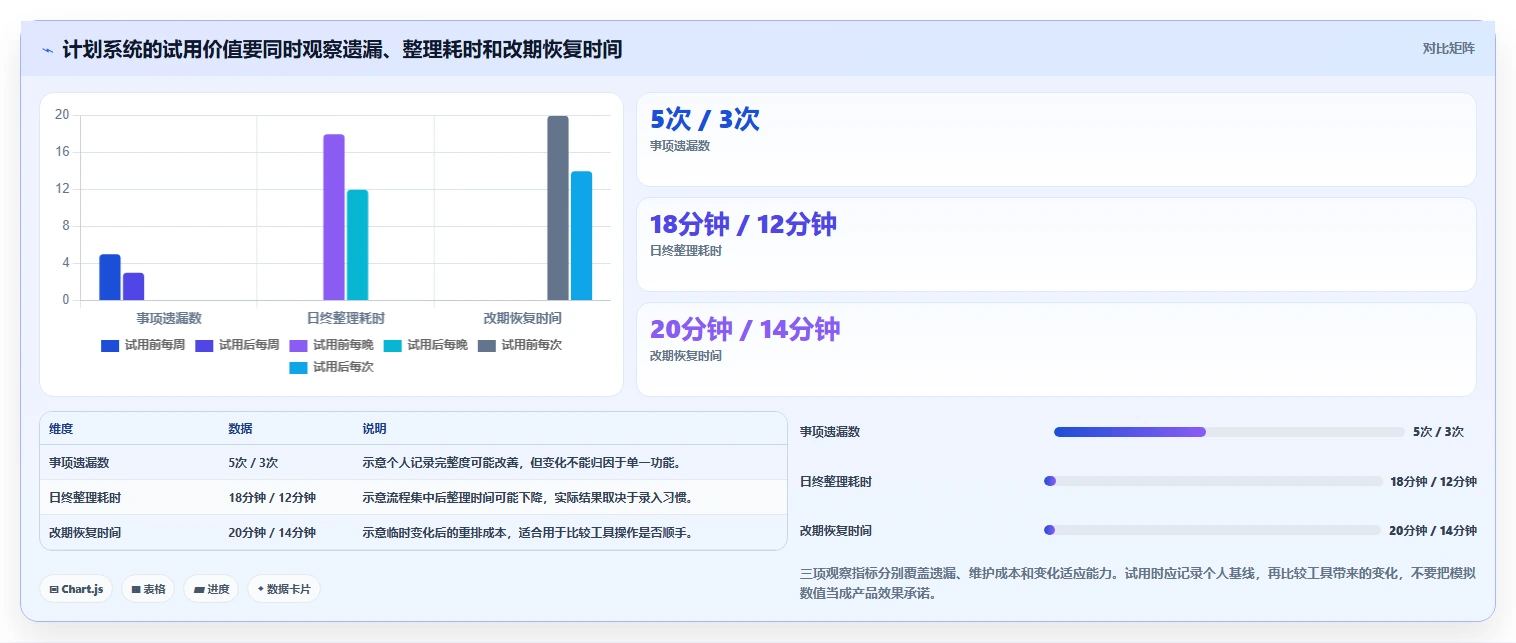Click the 表格 chip

pyautogui.click(x=148, y=589)
